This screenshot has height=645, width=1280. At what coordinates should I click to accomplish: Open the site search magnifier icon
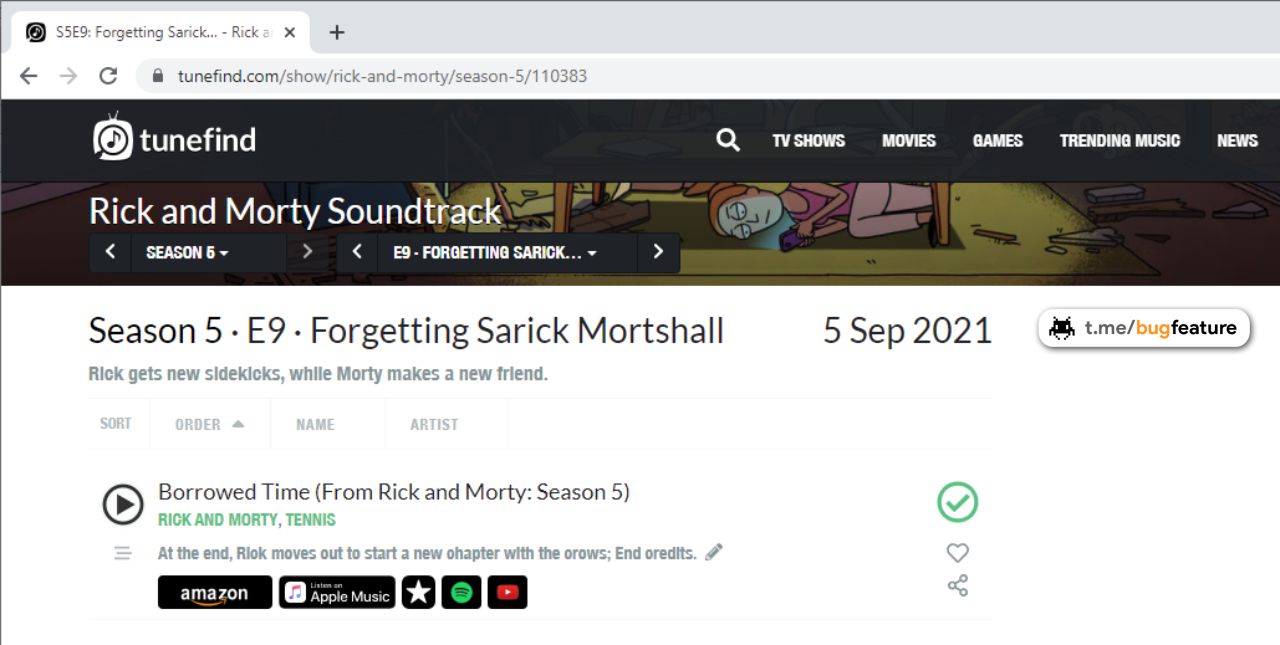point(728,140)
